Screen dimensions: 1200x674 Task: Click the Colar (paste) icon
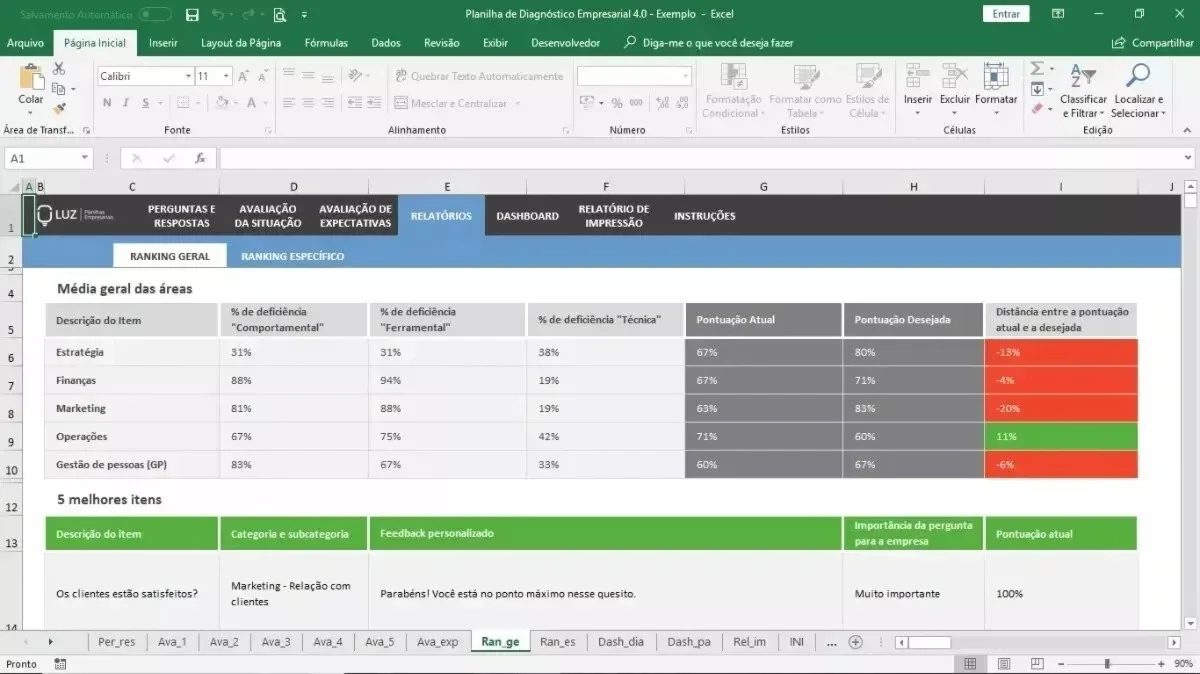[31, 76]
